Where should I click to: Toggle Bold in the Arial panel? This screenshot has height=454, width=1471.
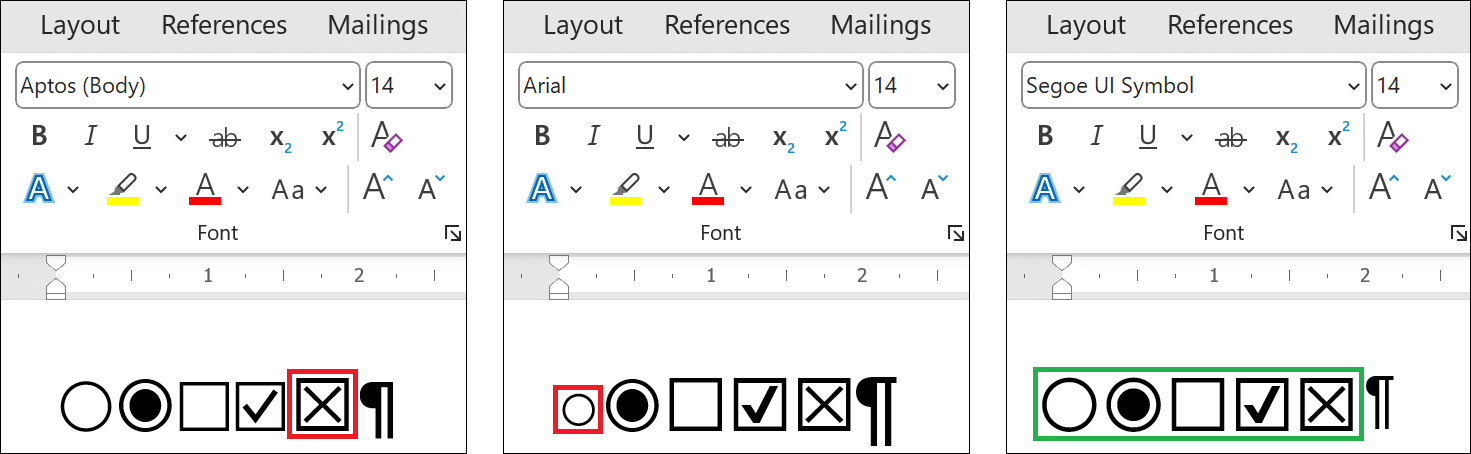click(542, 137)
